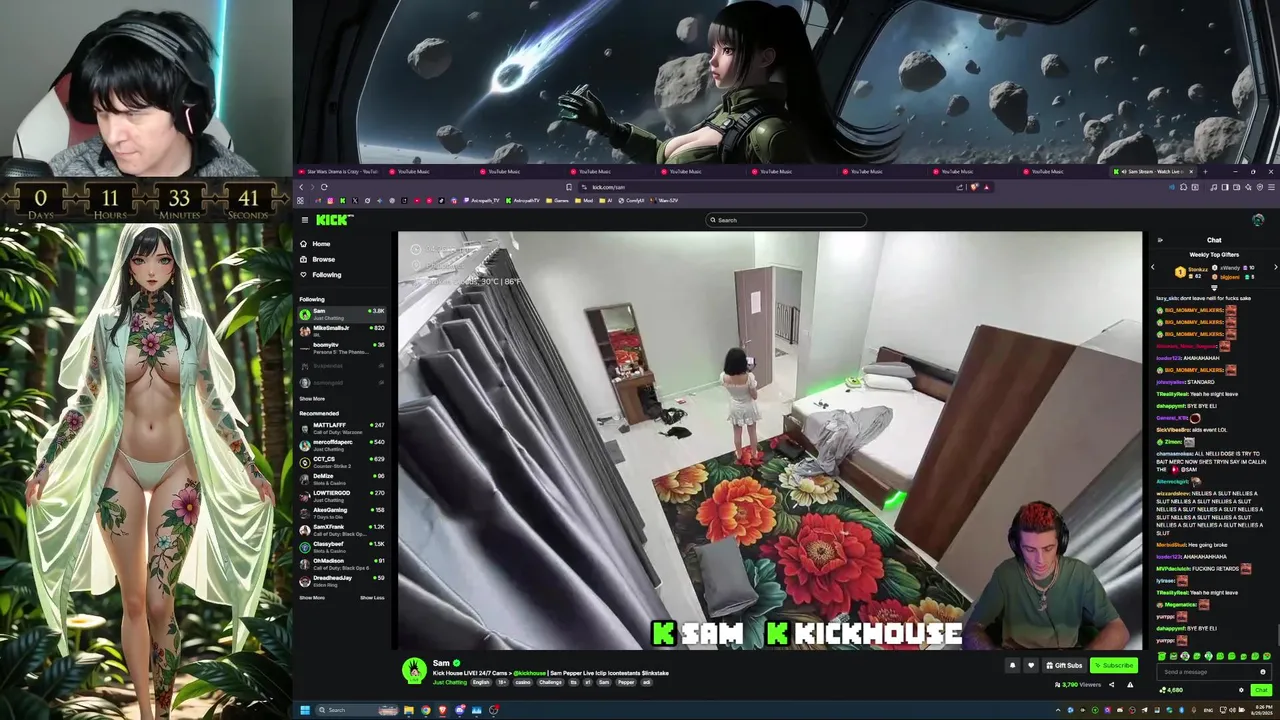Open recommended channel LOWTIERGOD
The width and height of the screenshot is (1280, 720).
[x=342, y=495]
